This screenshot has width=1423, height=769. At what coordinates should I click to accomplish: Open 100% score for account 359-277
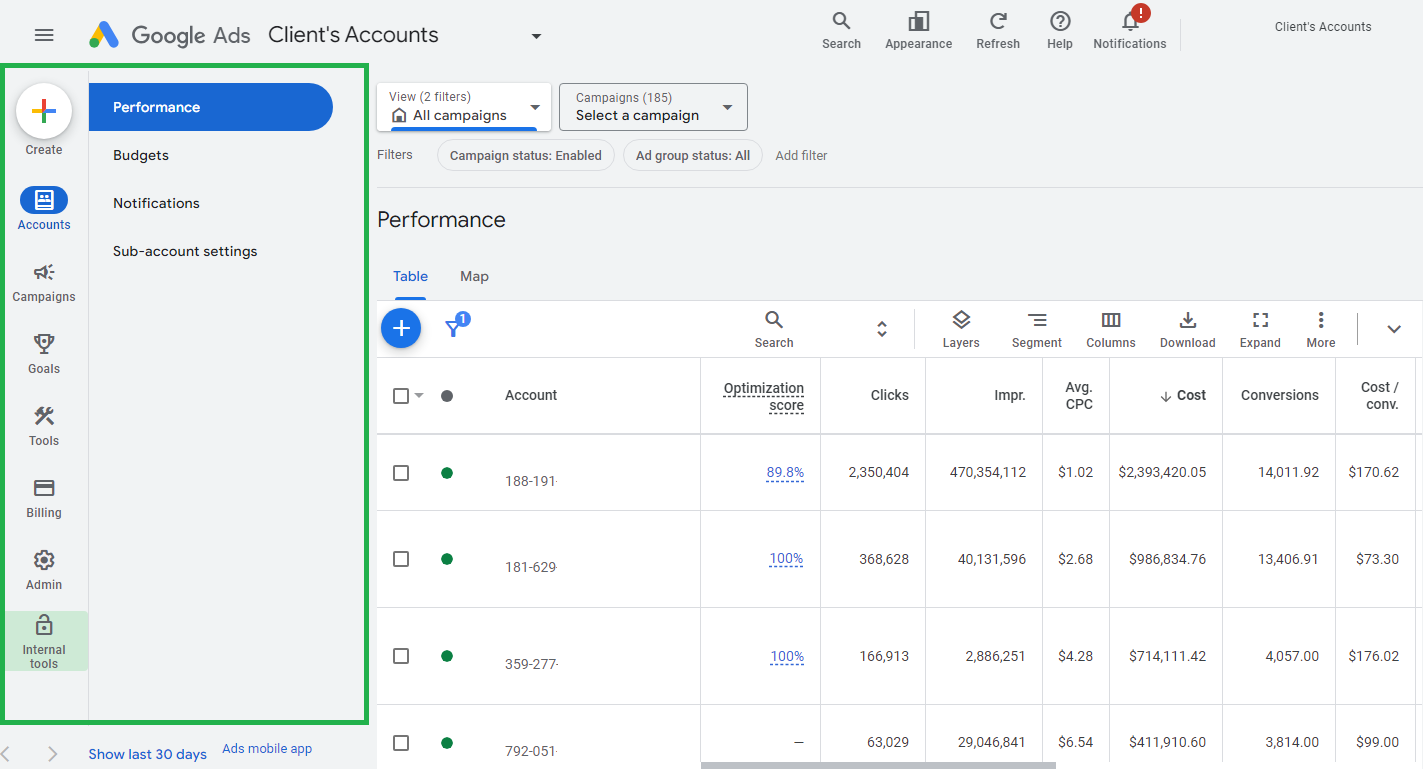[787, 657]
